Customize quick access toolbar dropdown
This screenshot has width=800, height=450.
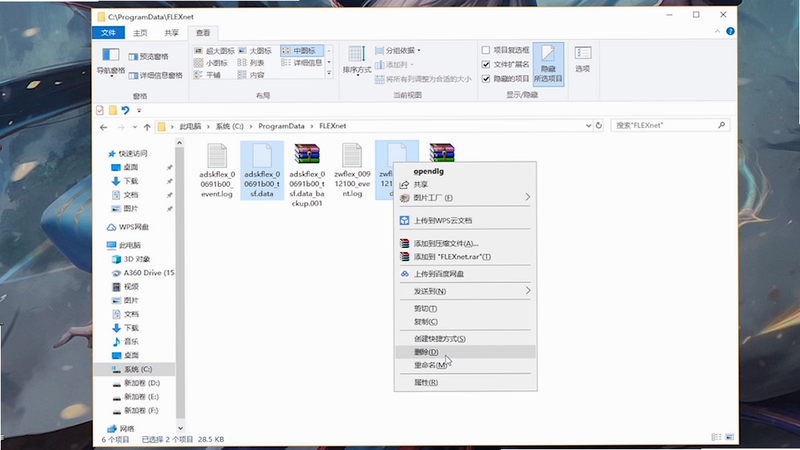pyautogui.click(x=139, y=110)
